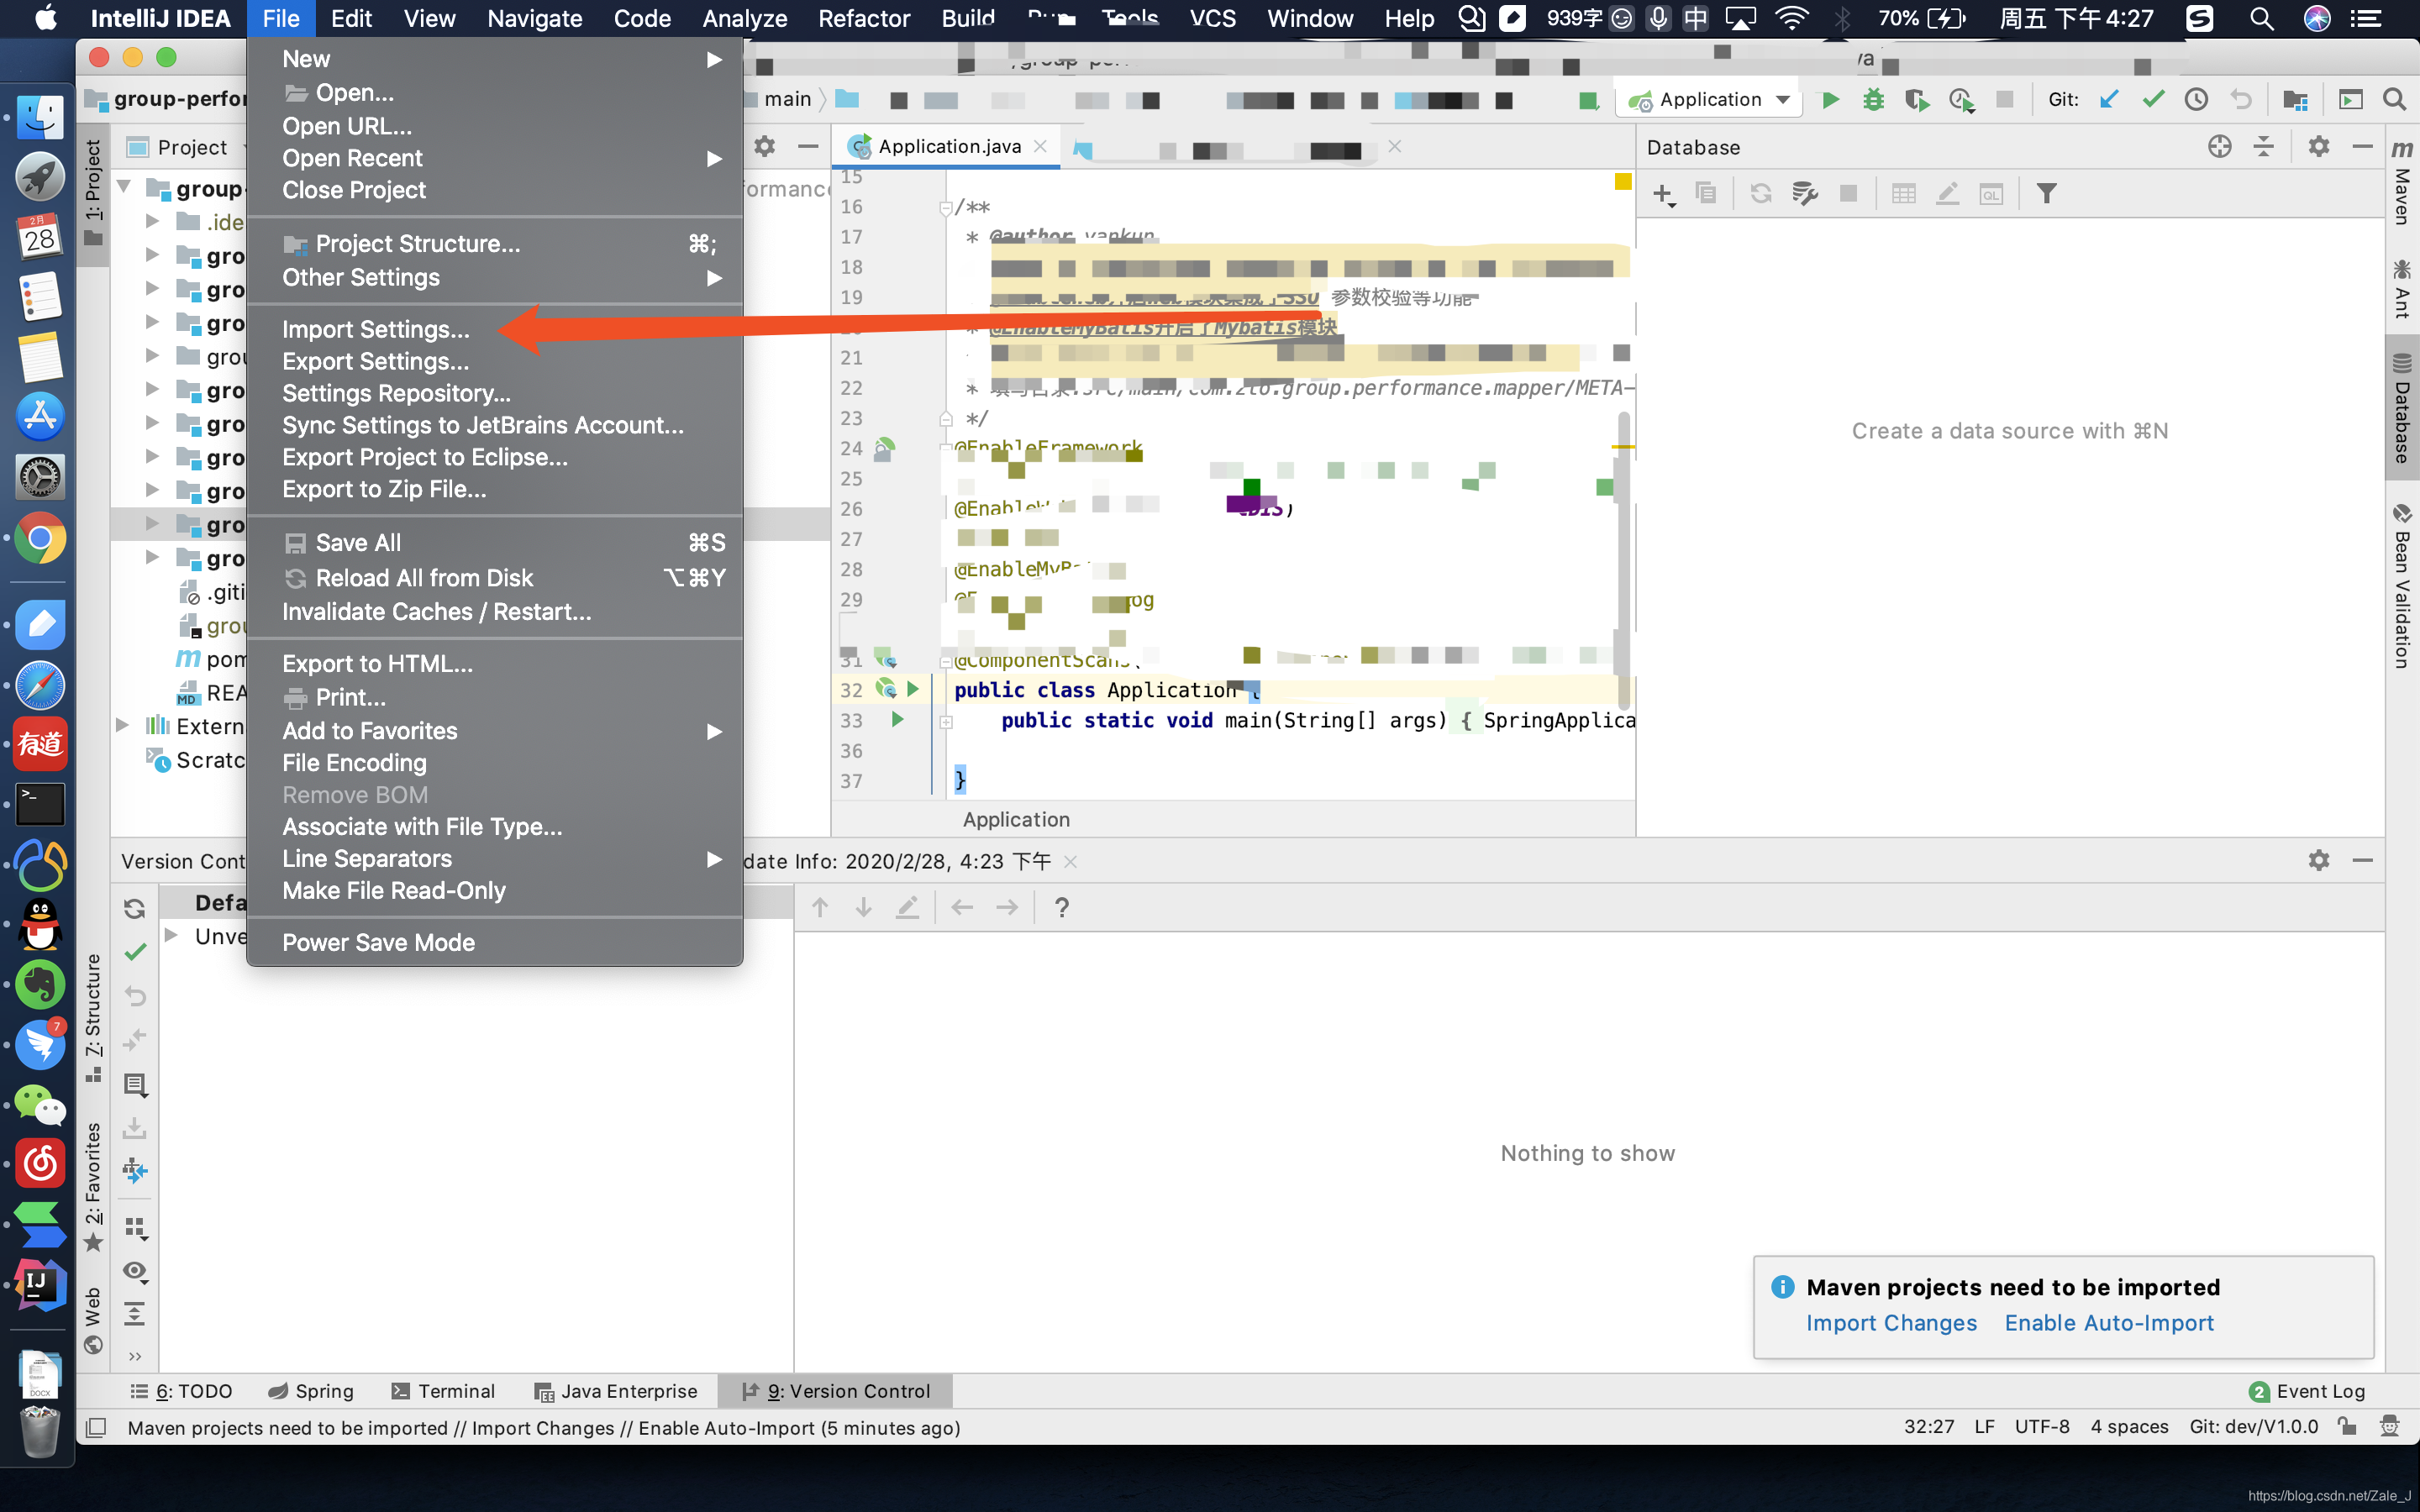The height and width of the screenshot is (1512, 2420).
Task: Click Version Control refresh icon
Action: pos(134,908)
